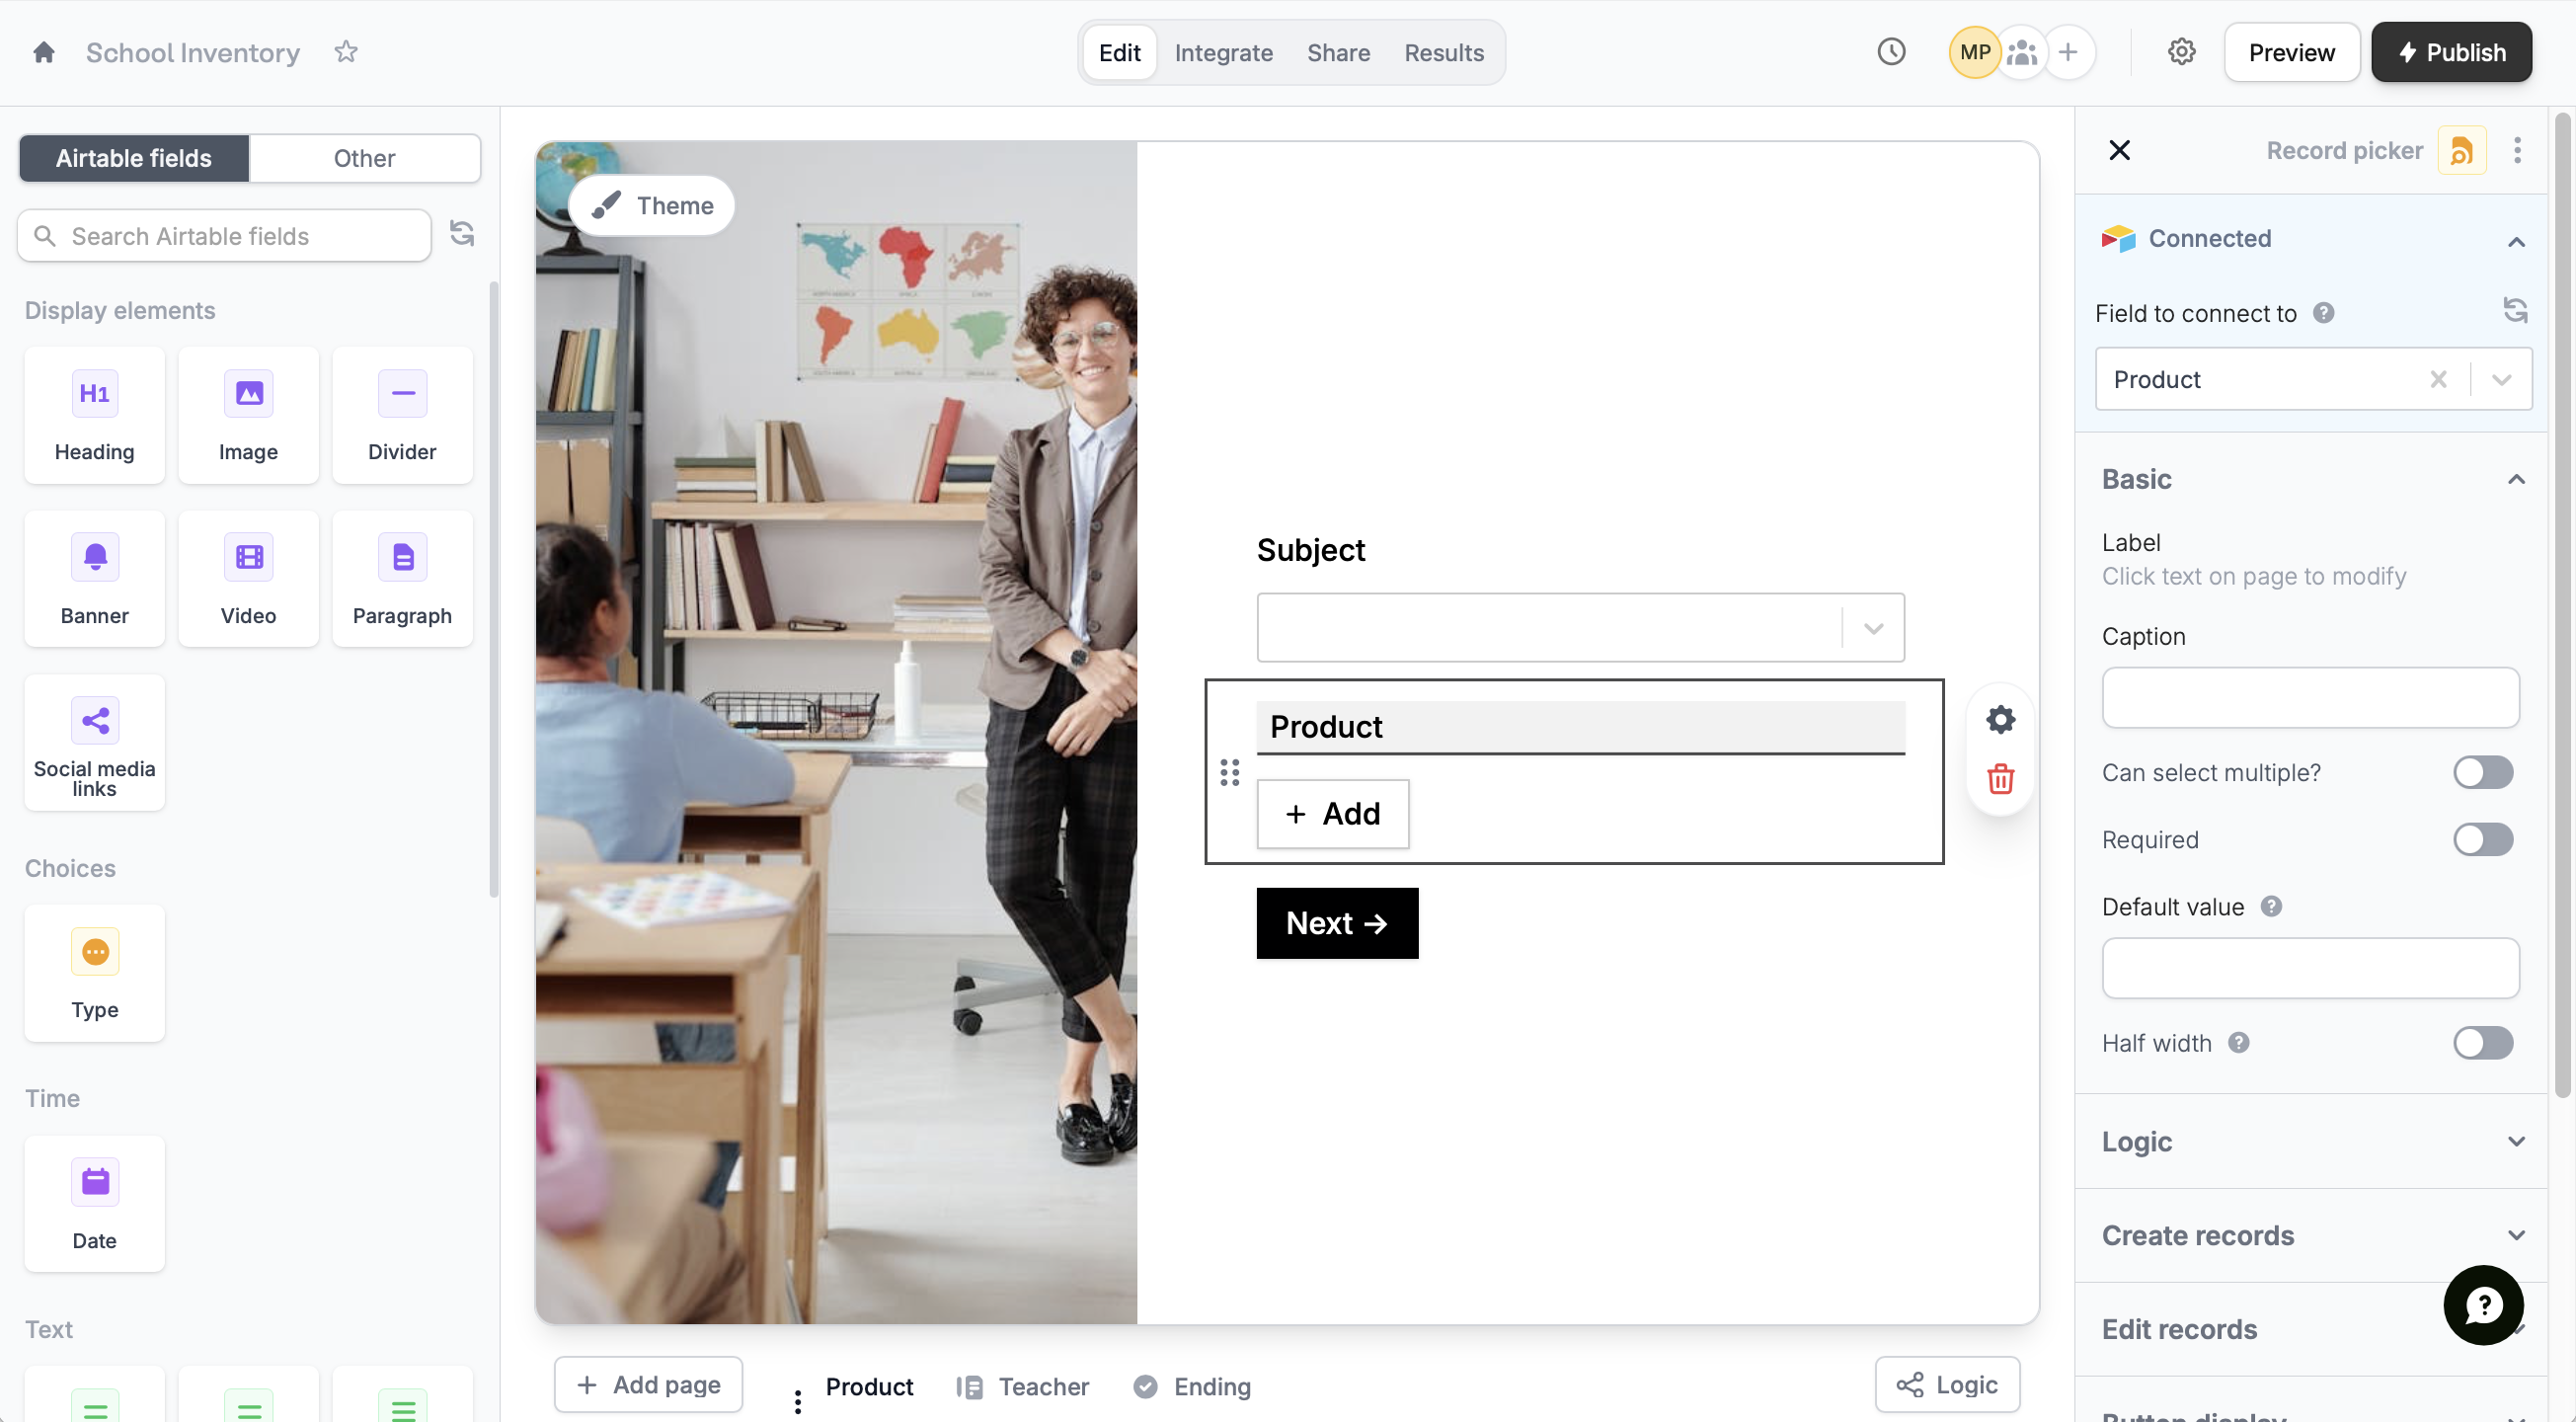Add the Video display element
2576x1422 pixels.
(248, 579)
